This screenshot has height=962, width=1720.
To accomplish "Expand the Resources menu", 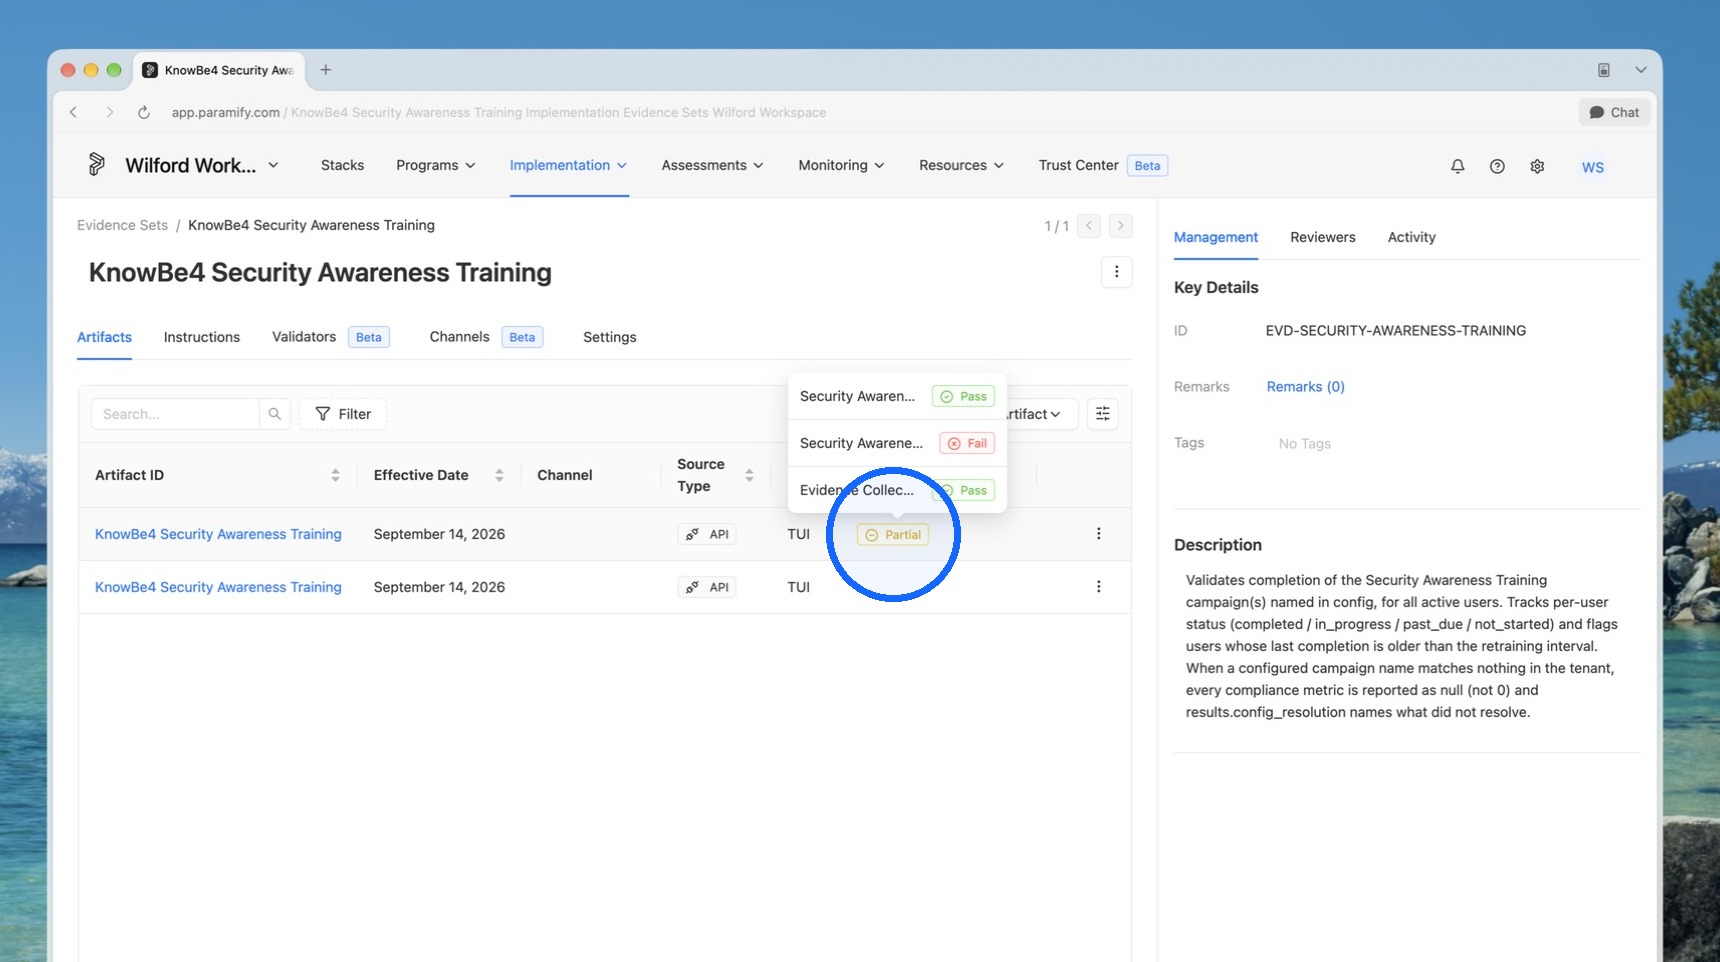I will coord(961,165).
